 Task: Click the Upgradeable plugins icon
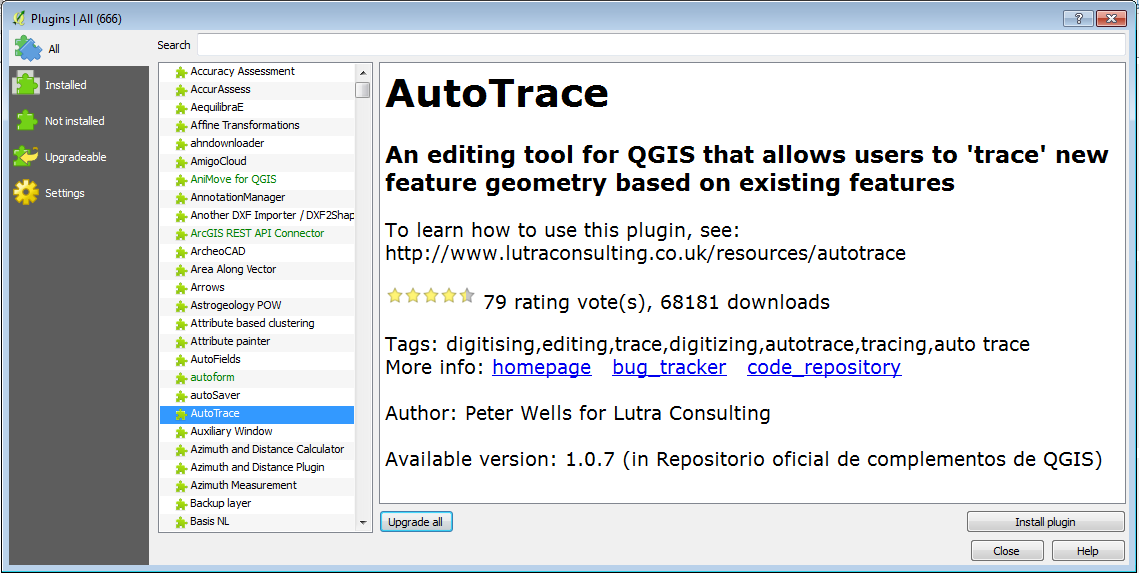click(x=26, y=157)
